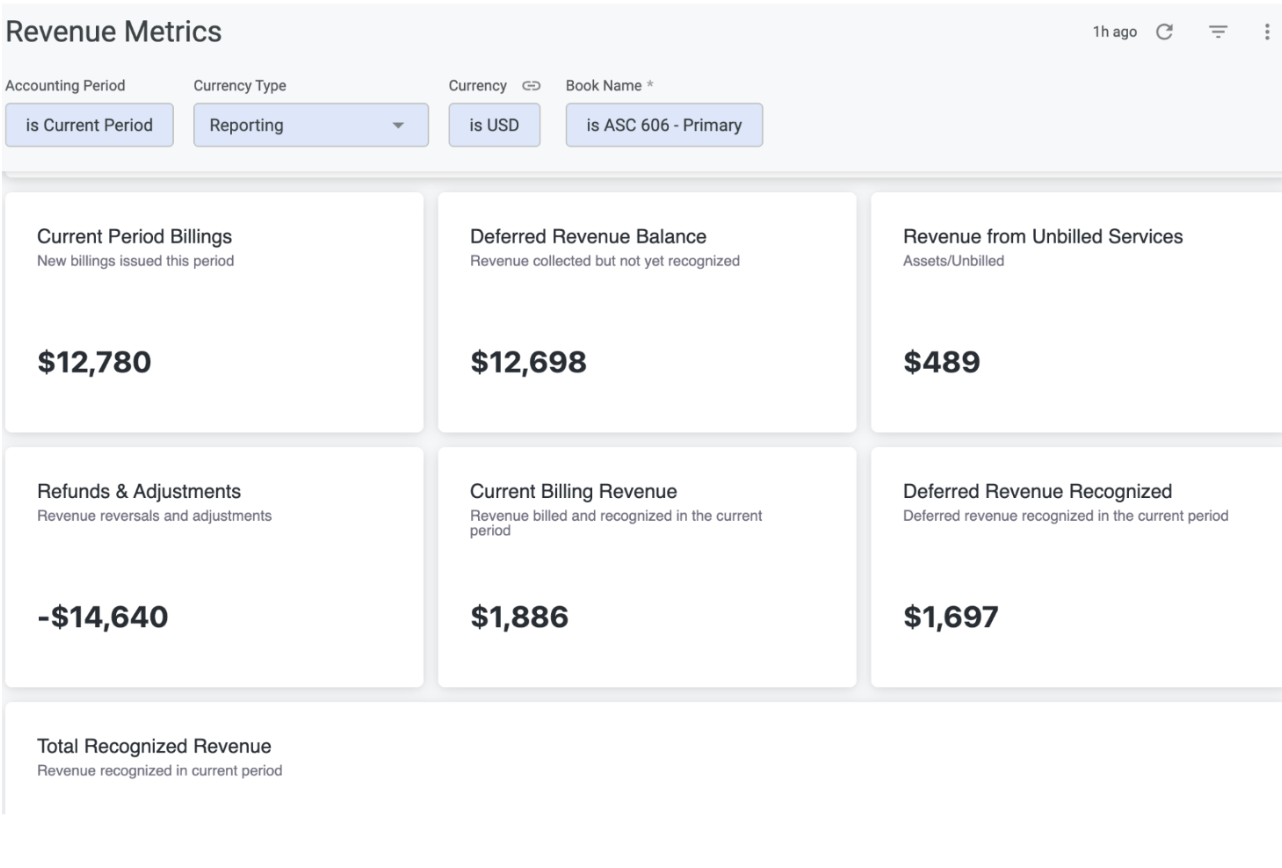Image resolution: width=1282 pixels, height=868 pixels.
Task: Select the Current Period Billings tile heading
Action: 134,237
